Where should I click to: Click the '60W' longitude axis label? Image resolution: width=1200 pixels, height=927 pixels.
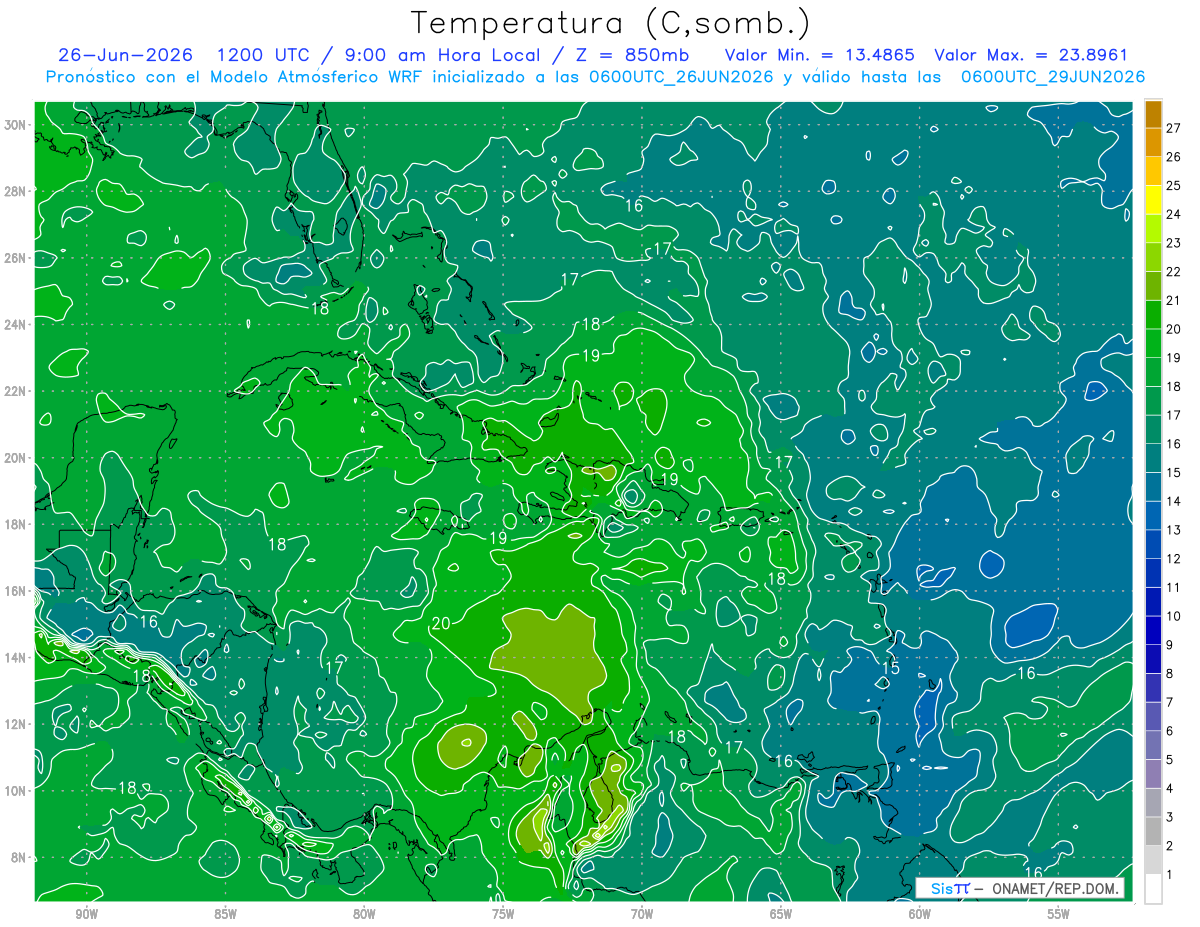pos(920,914)
